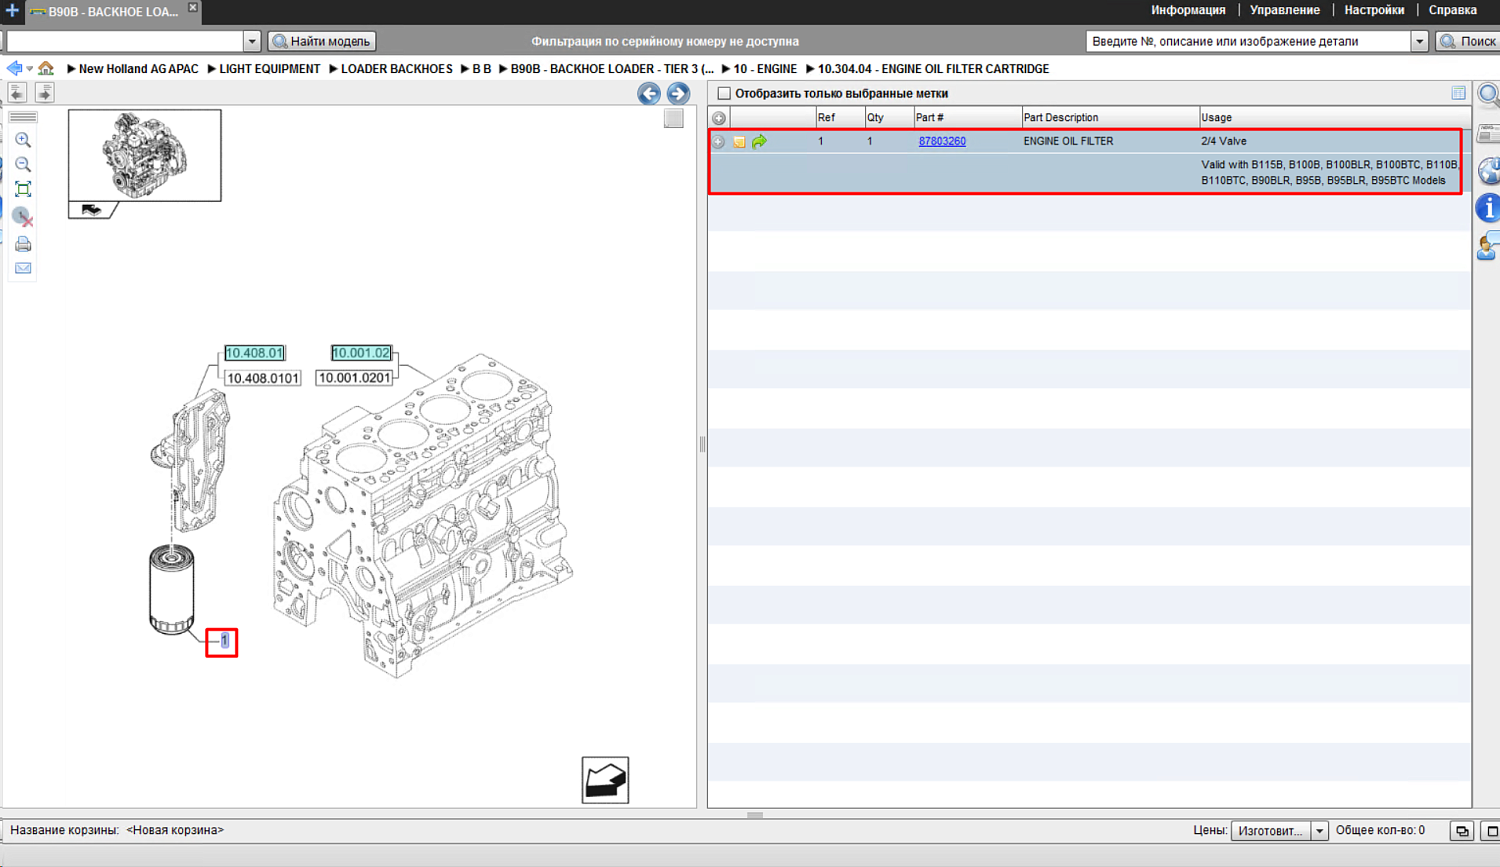The image size is (1500, 867).
Task: Collapse the panel with the left-arrow page icon
Action: coord(17,92)
